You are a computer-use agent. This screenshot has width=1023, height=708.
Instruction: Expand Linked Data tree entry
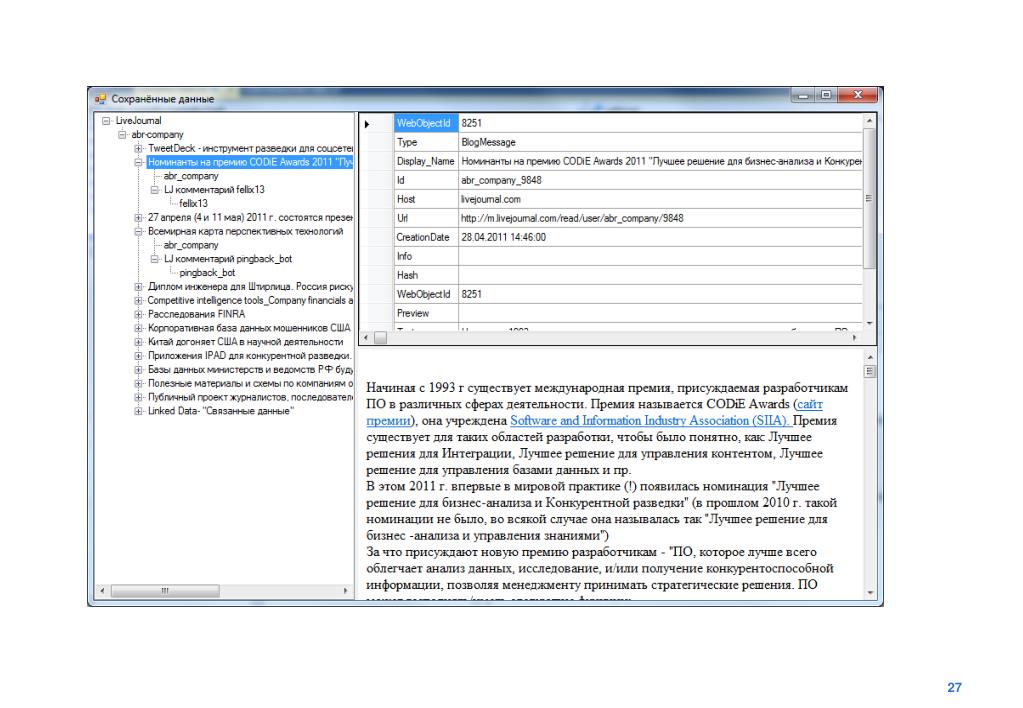coord(138,411)
